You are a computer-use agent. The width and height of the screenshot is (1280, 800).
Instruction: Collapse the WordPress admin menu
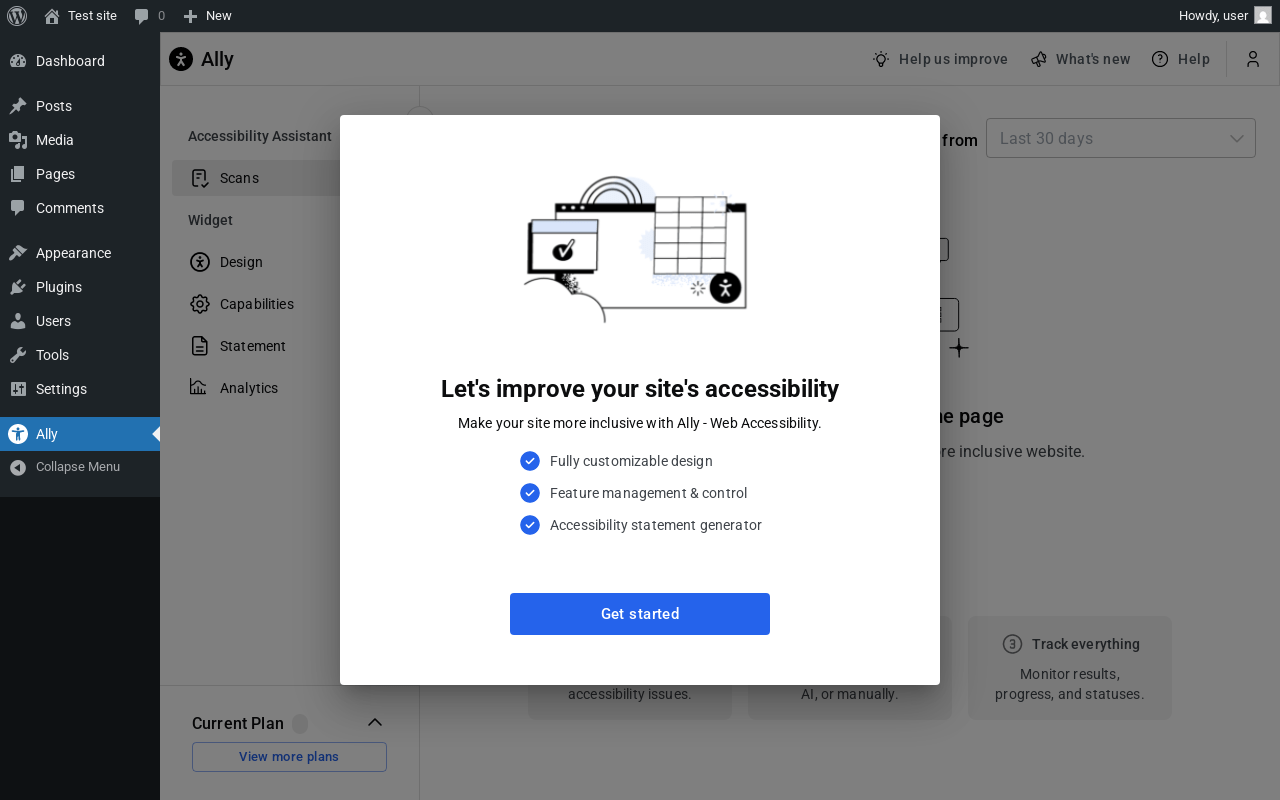click(x=80, y=467)
